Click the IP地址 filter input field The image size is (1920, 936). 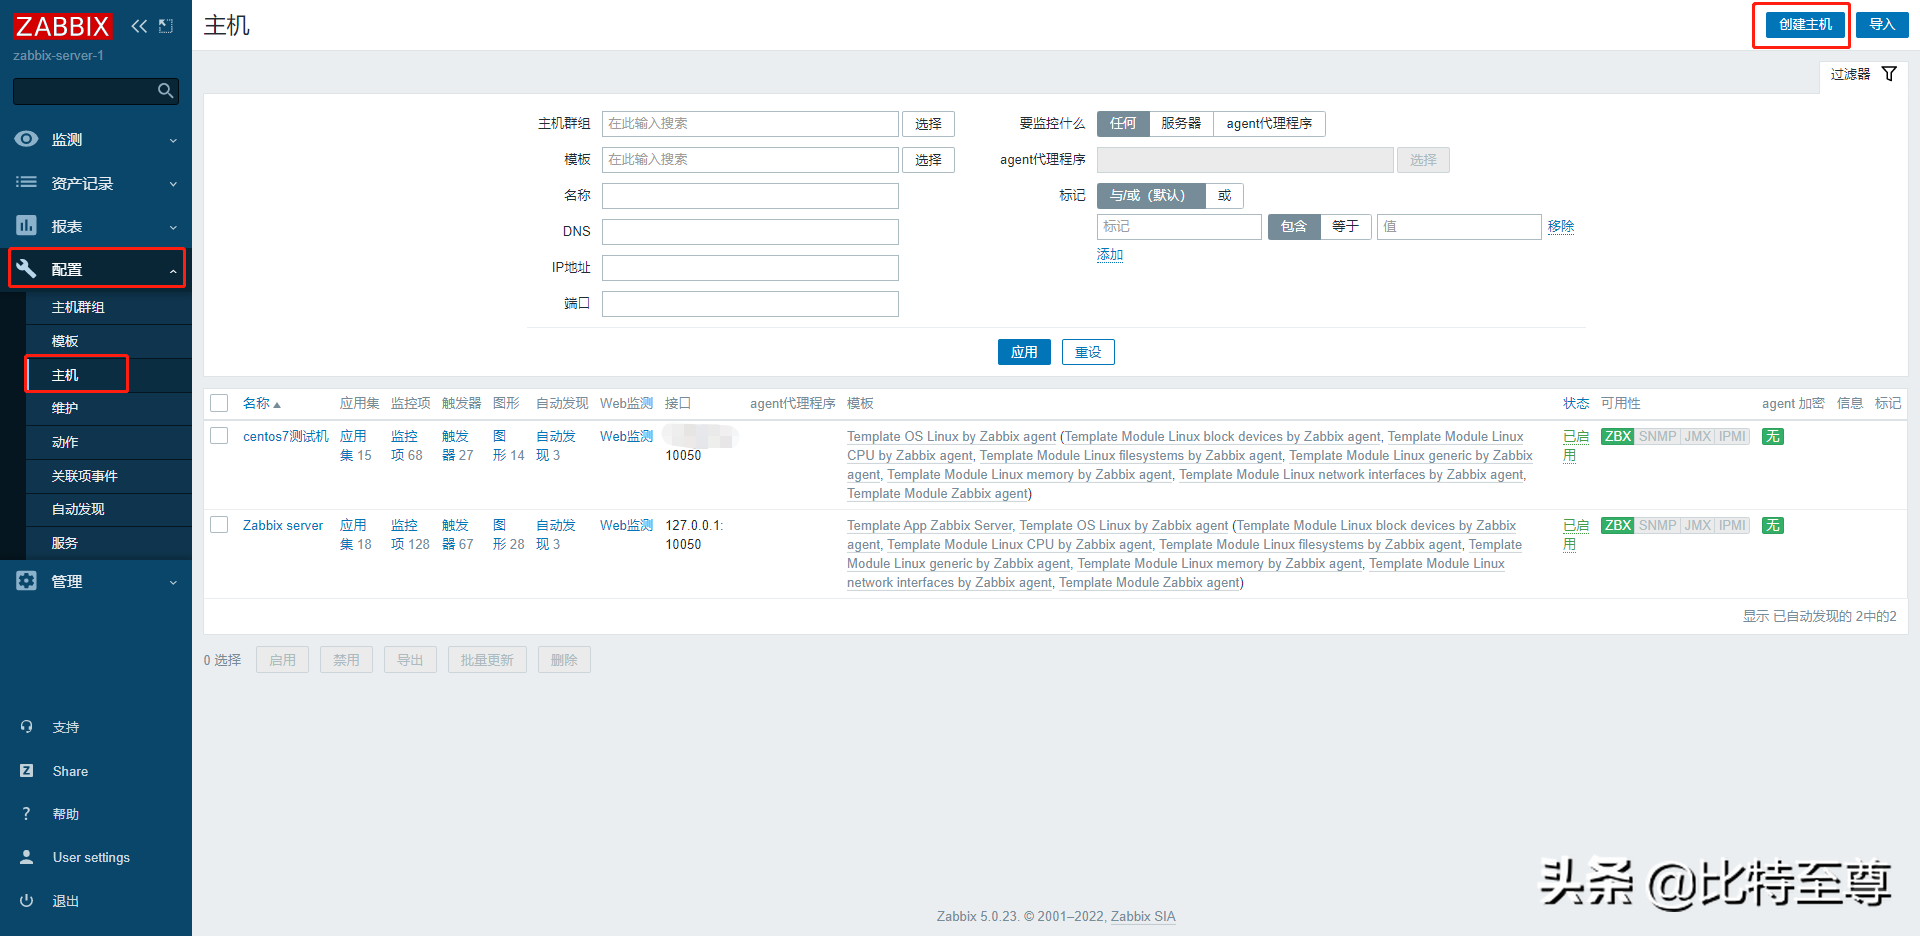[x=750, y=268]
